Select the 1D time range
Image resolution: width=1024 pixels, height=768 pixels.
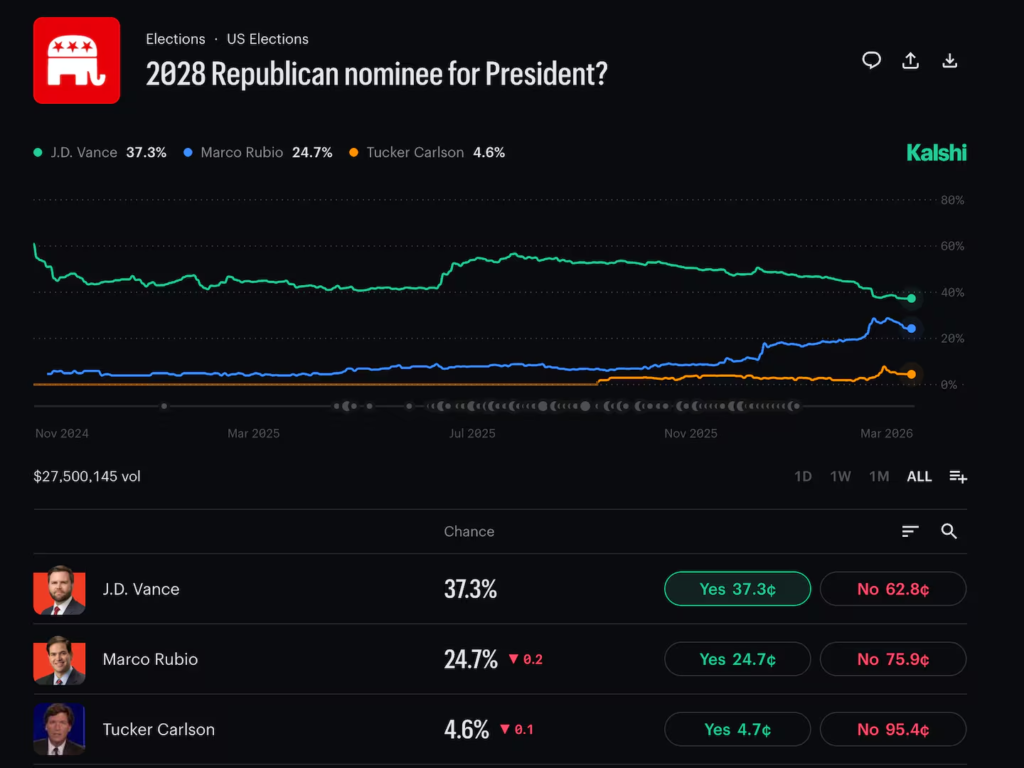802,476
